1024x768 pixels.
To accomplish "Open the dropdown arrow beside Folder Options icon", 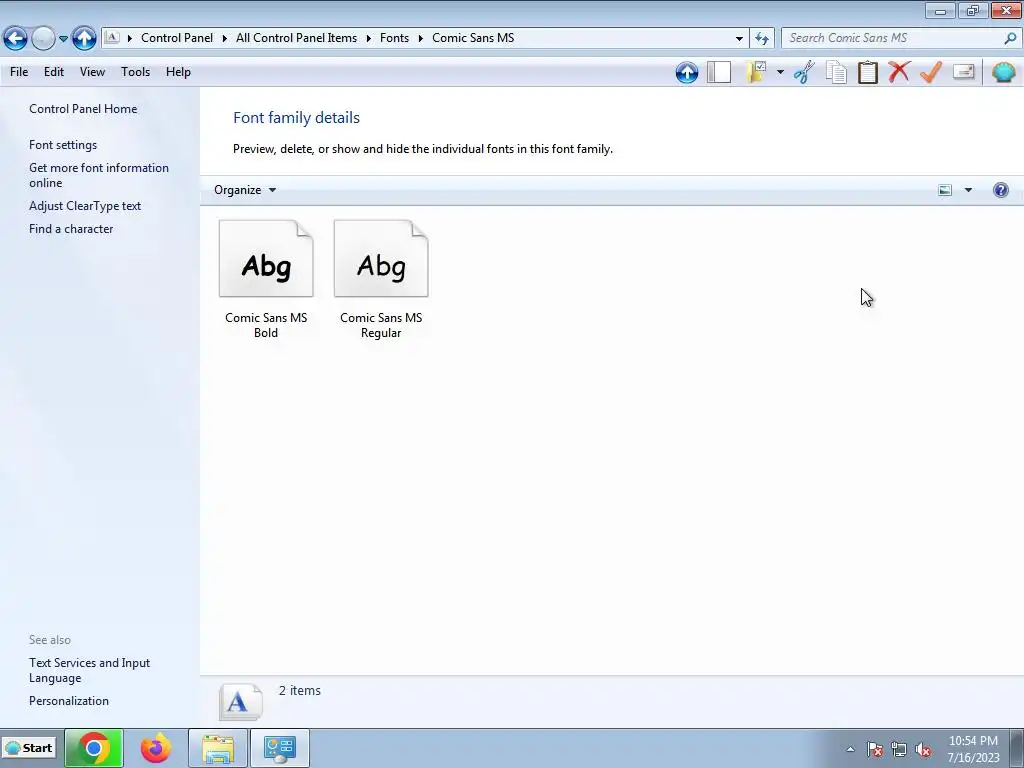I will (x=780, y=72).
